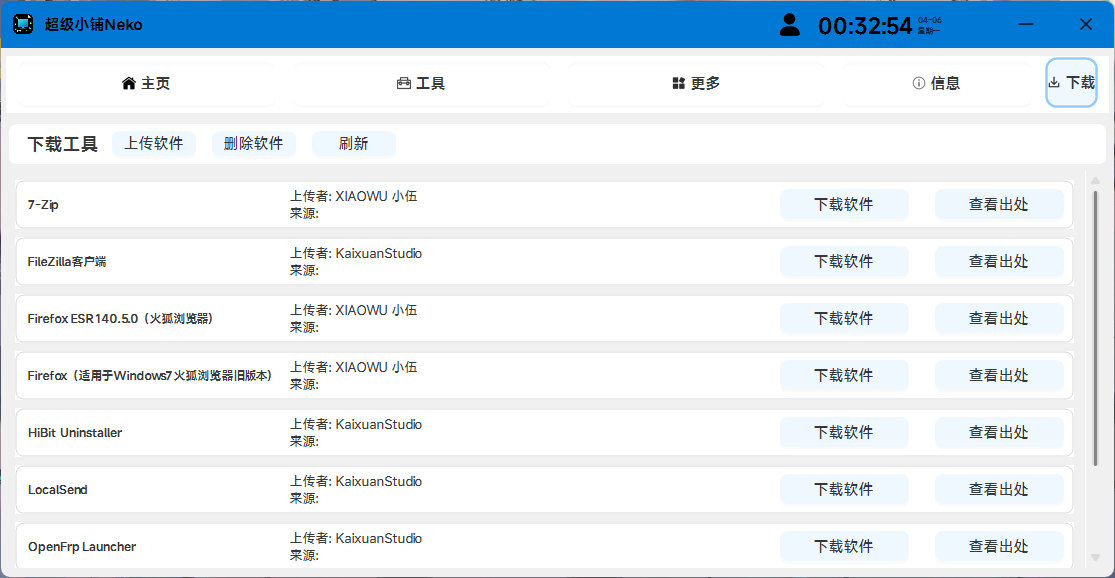View source for LocalSend entry
Image resolution: width=1115 pixels, height=578 pixels.
point(998,490)
